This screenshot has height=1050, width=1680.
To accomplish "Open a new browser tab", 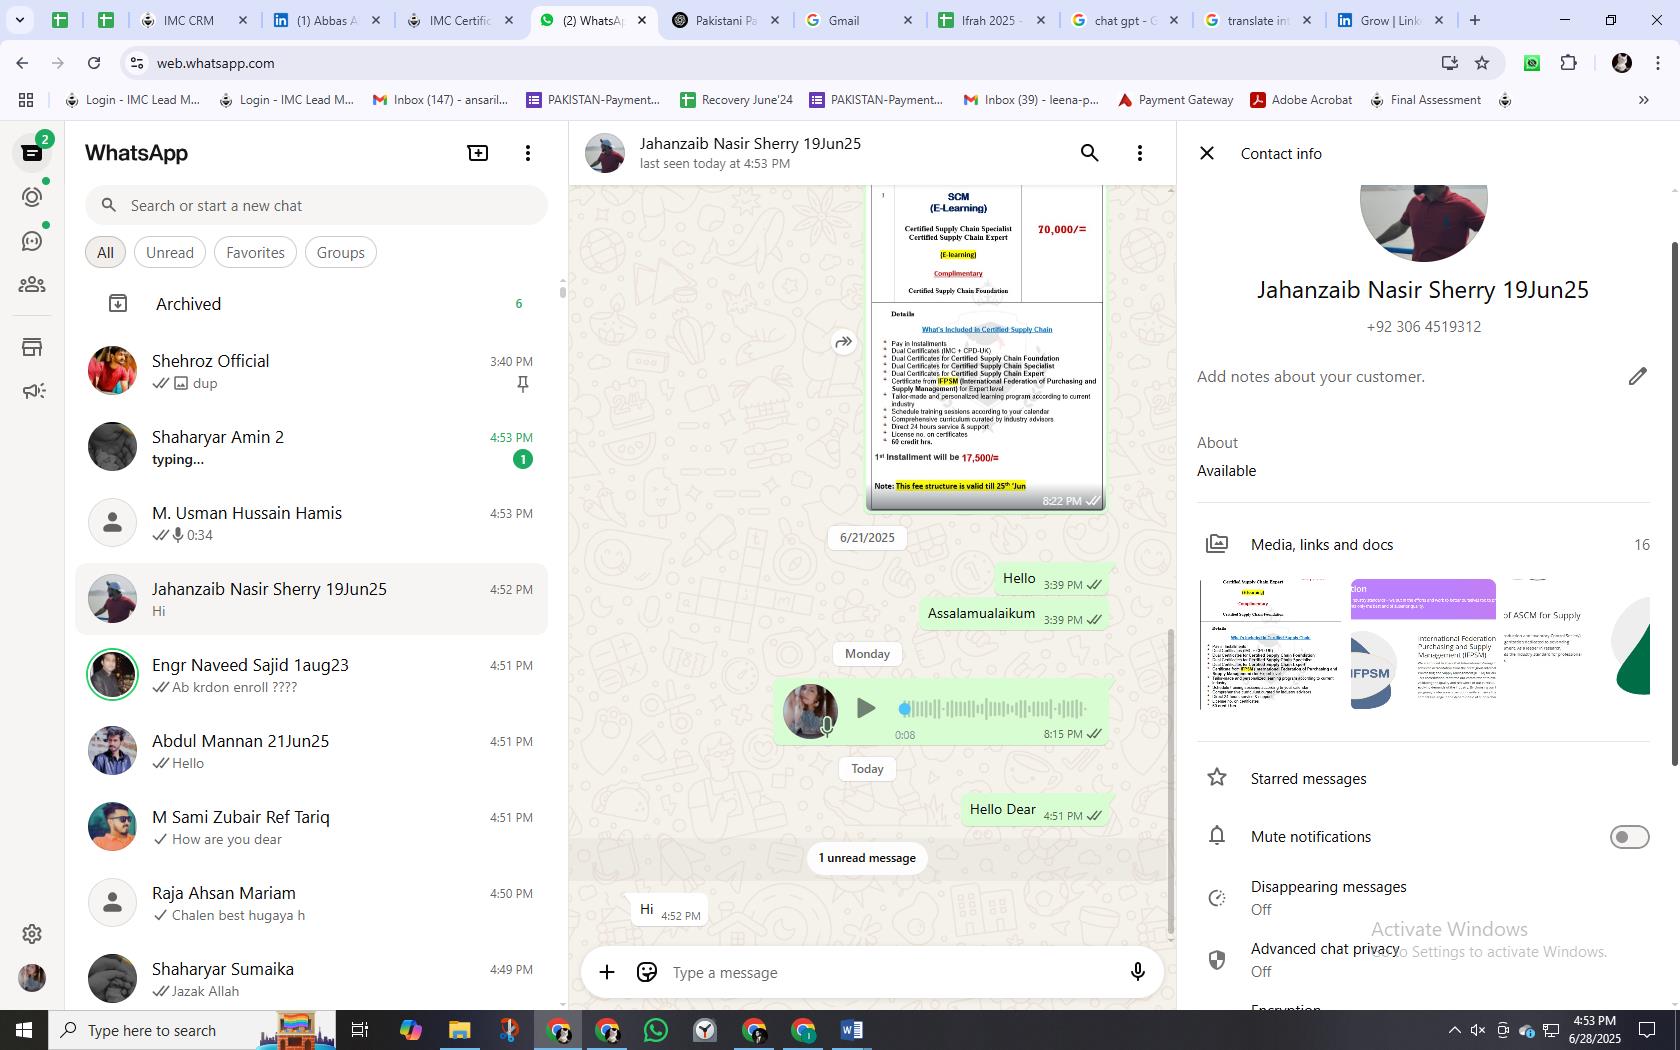I will 1475,20.
